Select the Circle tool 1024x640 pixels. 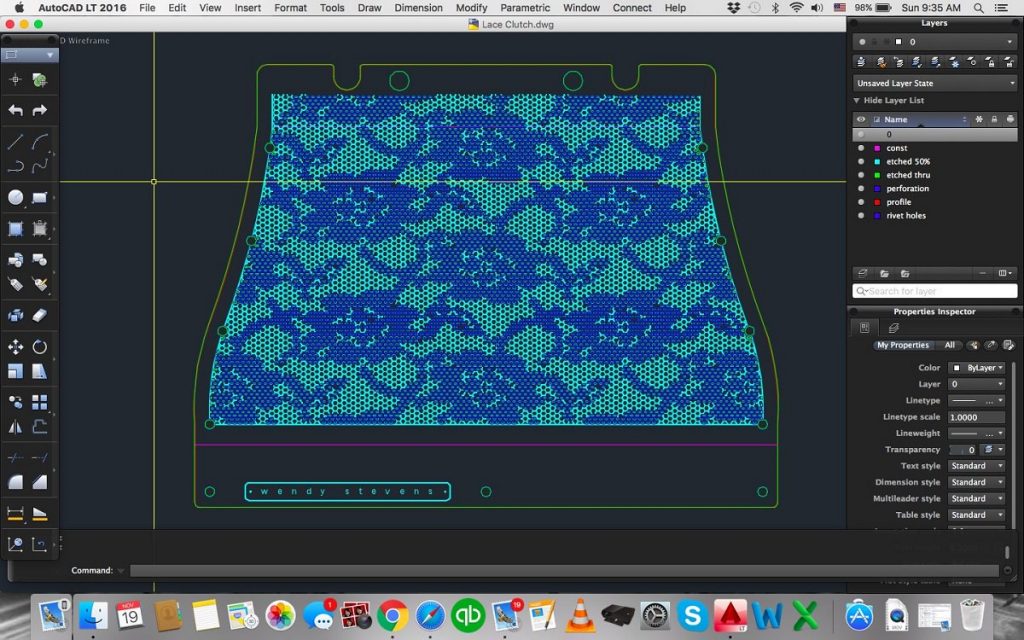tap(14, 197)
